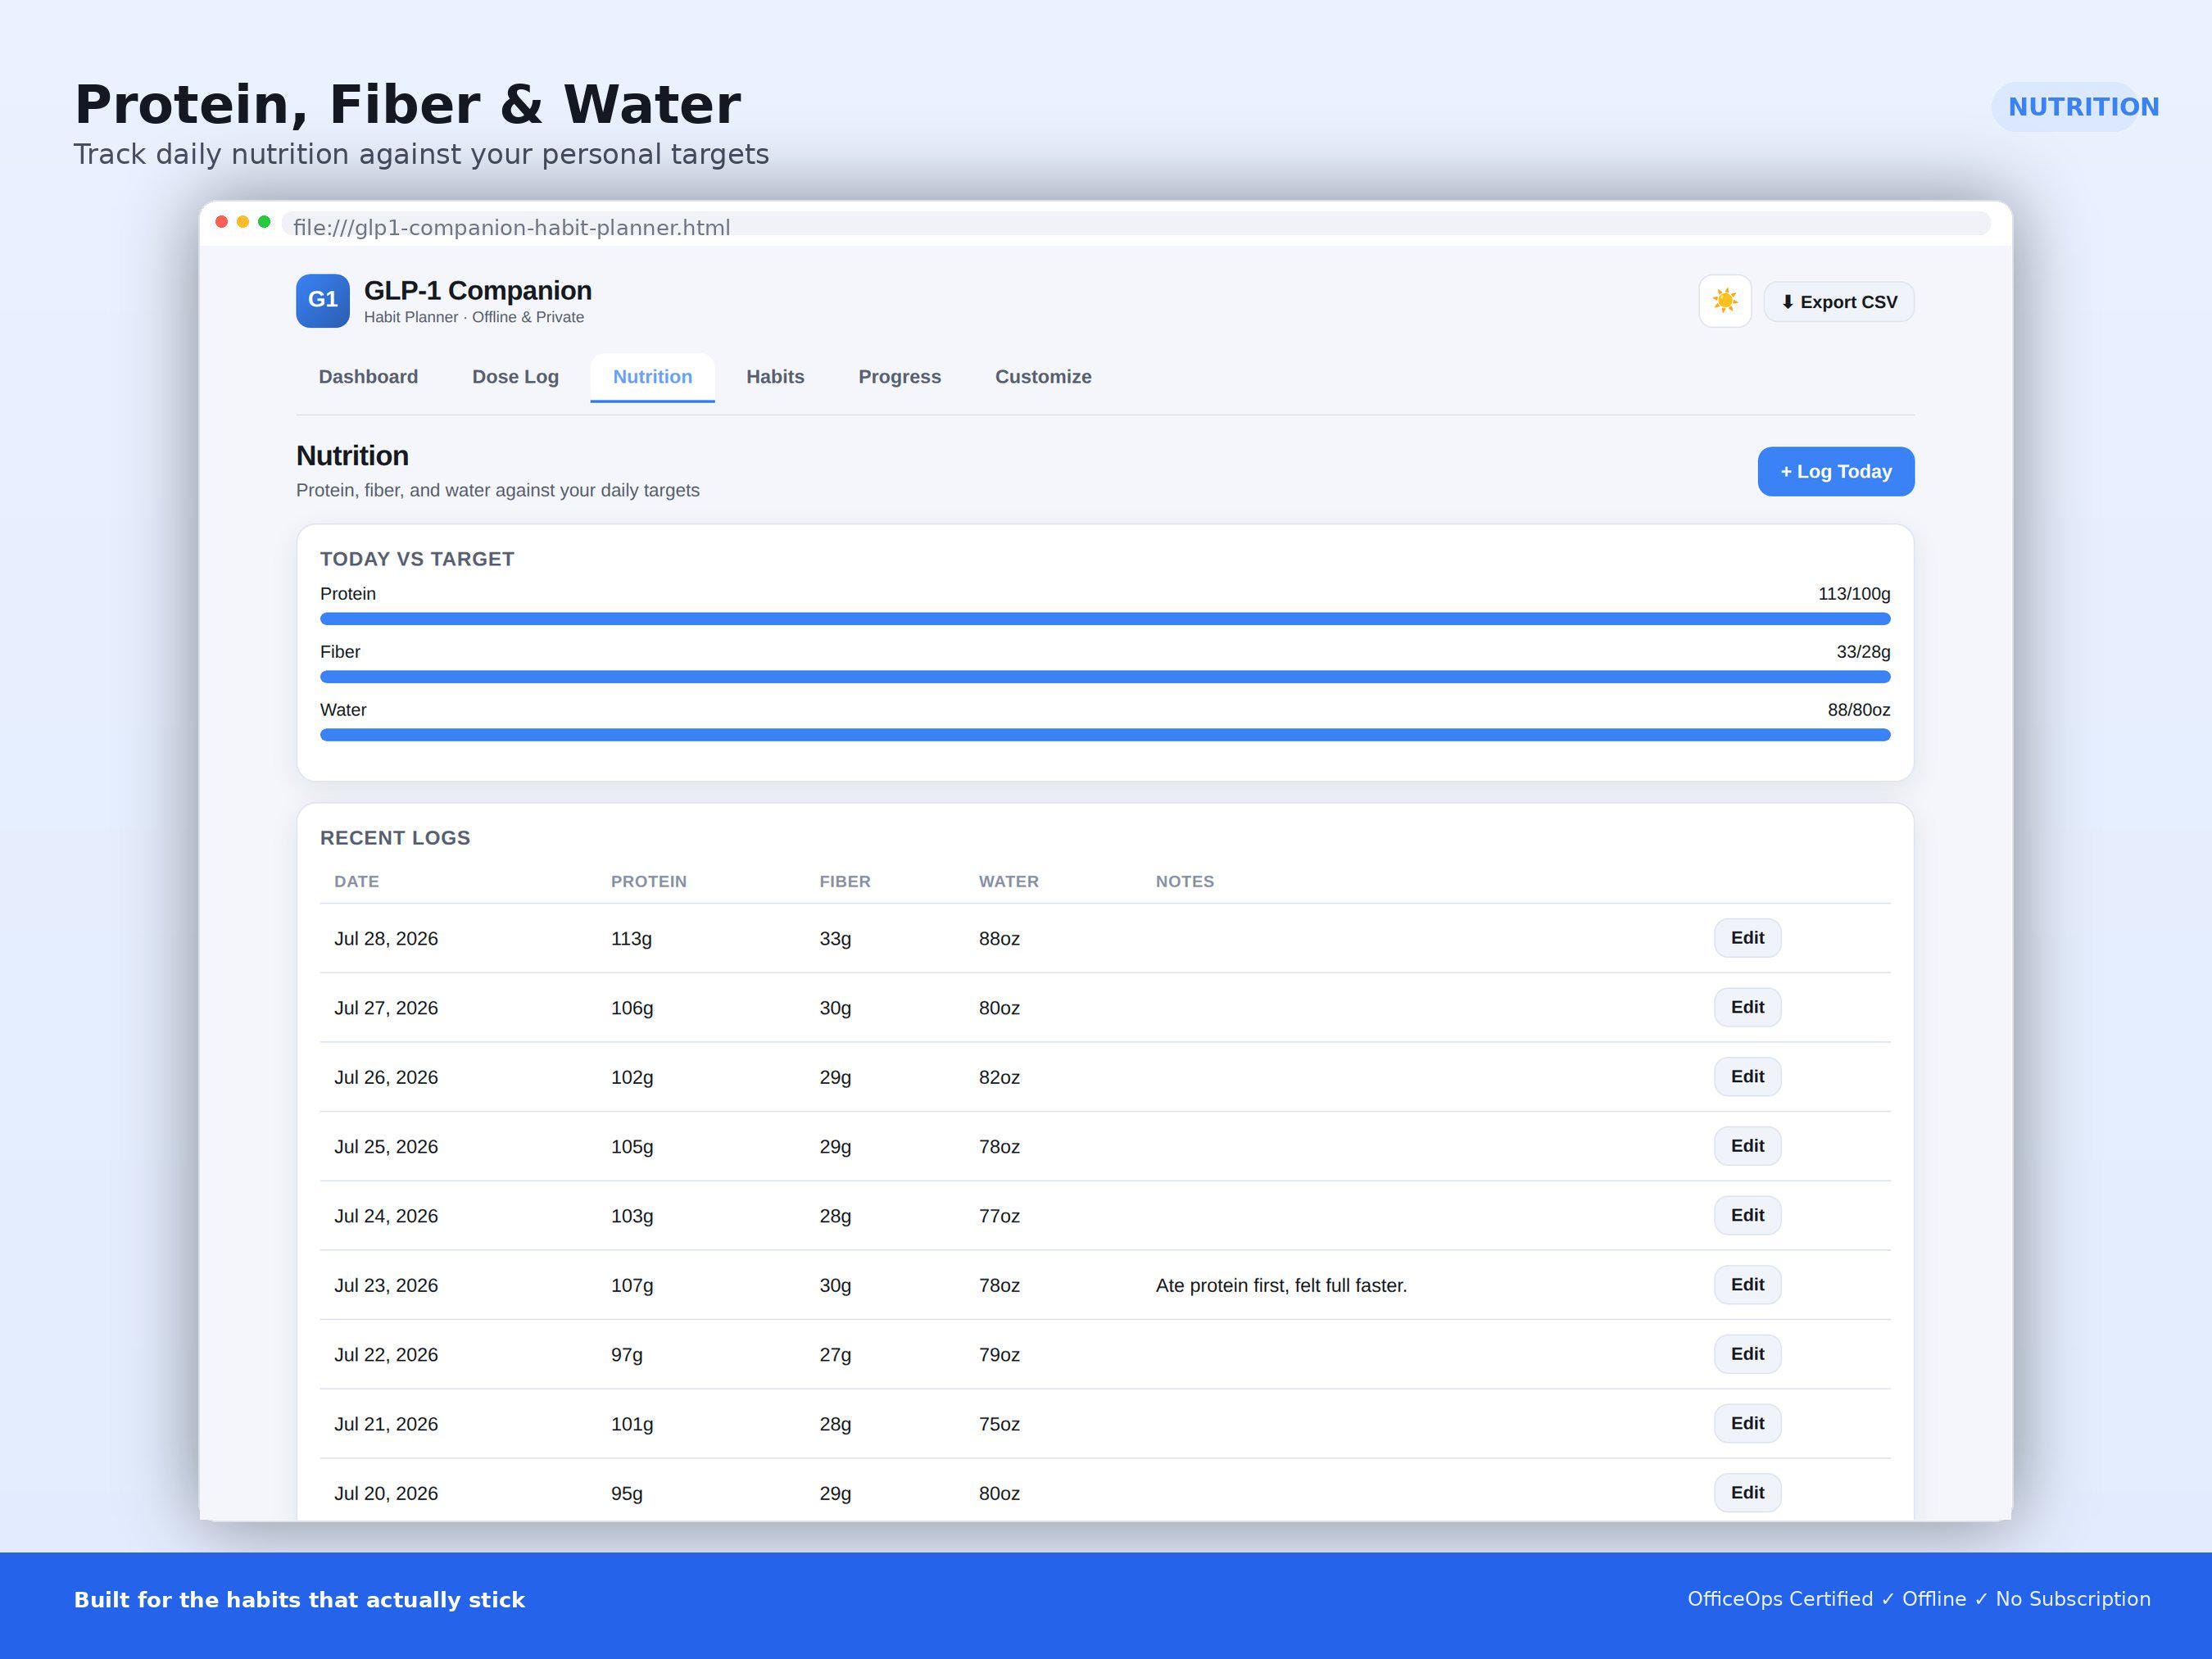Screen dimensions: 2212x1659
Task: Click the PROTEIN column header
Action: point(649,882)
